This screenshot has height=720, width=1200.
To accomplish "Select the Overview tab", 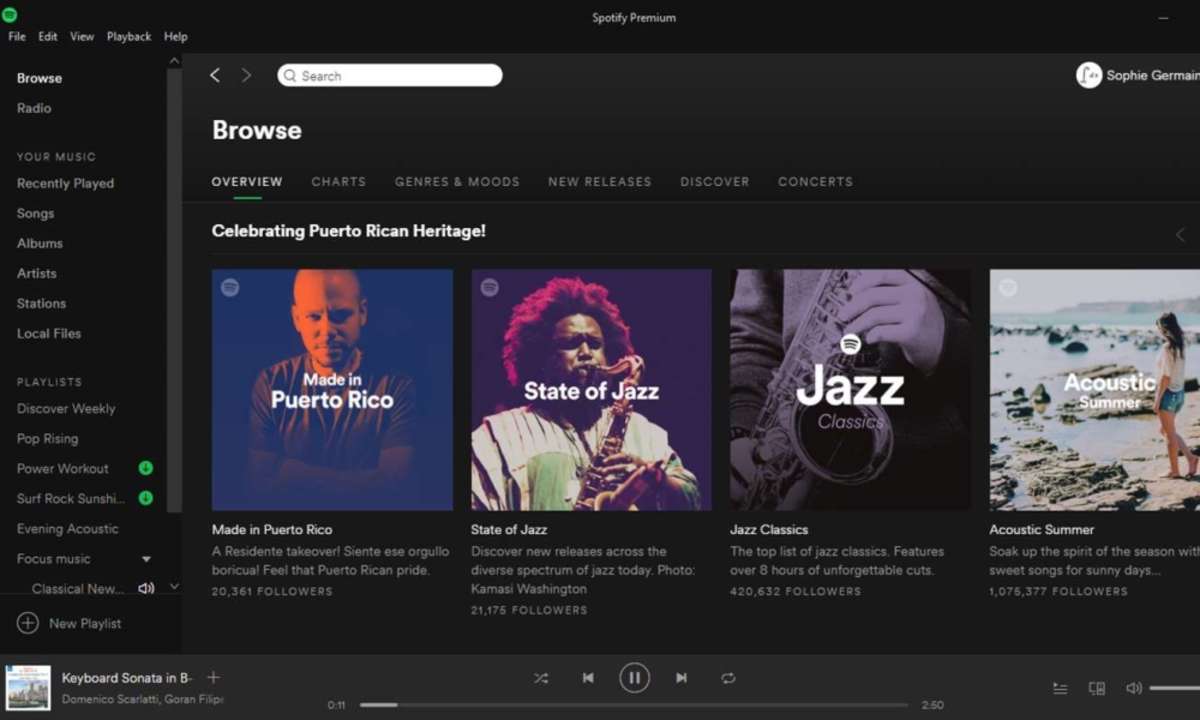I will coord(247,182).
